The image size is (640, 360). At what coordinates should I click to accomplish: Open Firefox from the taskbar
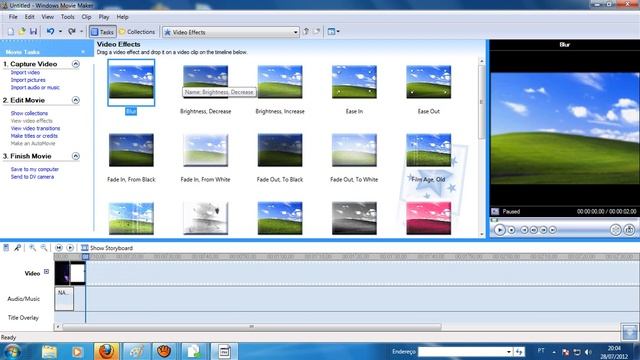[x=106, y=351]
